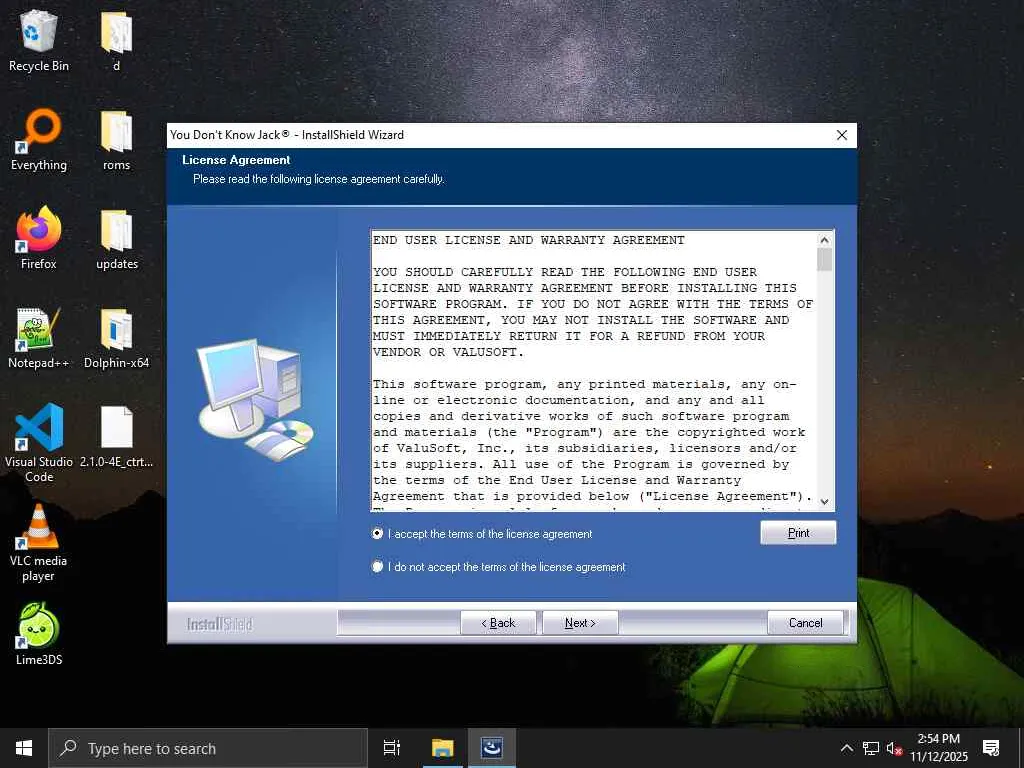Open the network status tray icon

pos(871,748)
